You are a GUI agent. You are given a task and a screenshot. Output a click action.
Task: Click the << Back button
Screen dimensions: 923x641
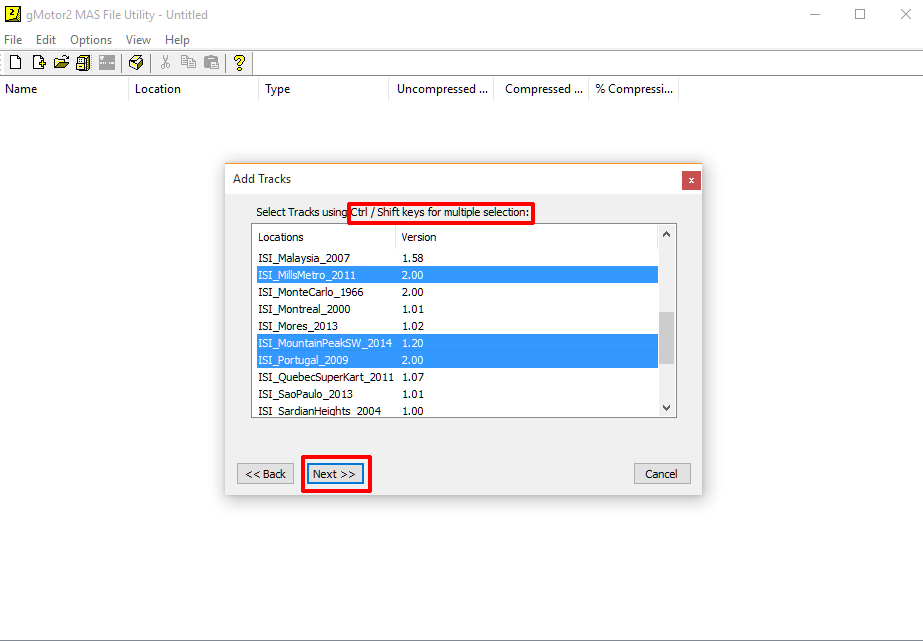265,474
